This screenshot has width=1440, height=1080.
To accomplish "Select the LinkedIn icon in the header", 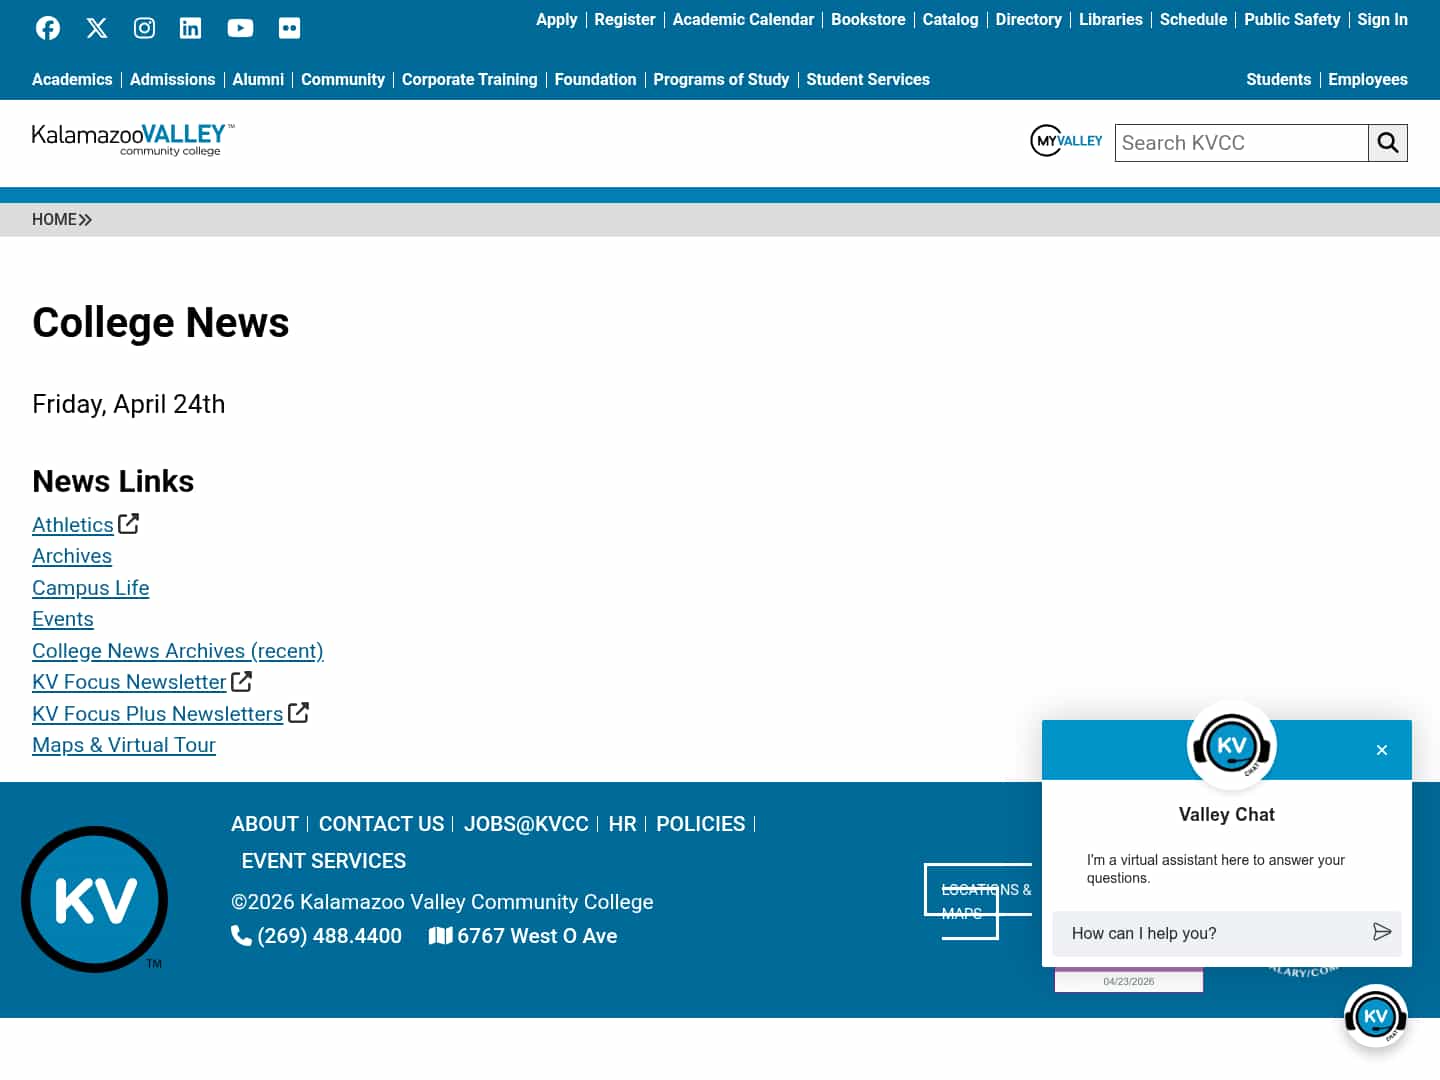I will [x=190, y=27].
